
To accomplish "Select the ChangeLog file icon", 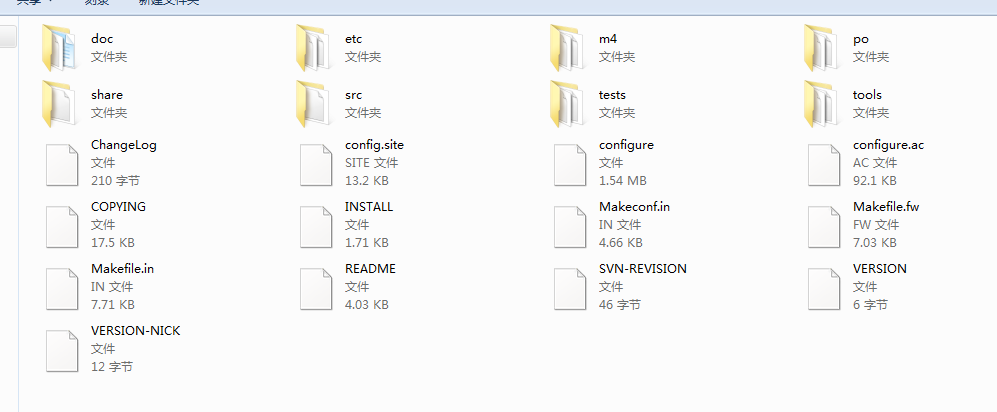I will [x=62, y=165].
